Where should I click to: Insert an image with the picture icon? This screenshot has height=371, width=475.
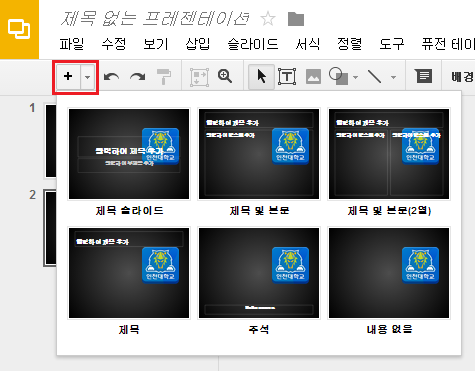click(x=313, y=77)
